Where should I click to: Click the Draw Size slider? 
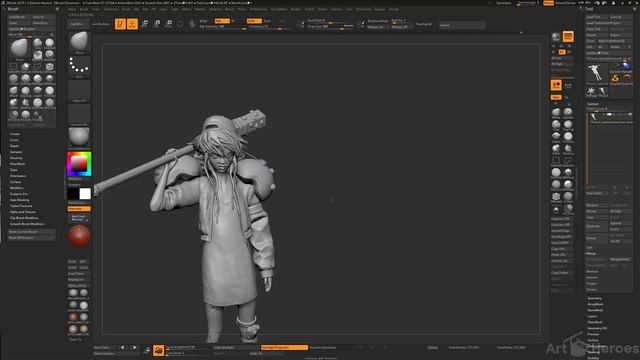330,26
